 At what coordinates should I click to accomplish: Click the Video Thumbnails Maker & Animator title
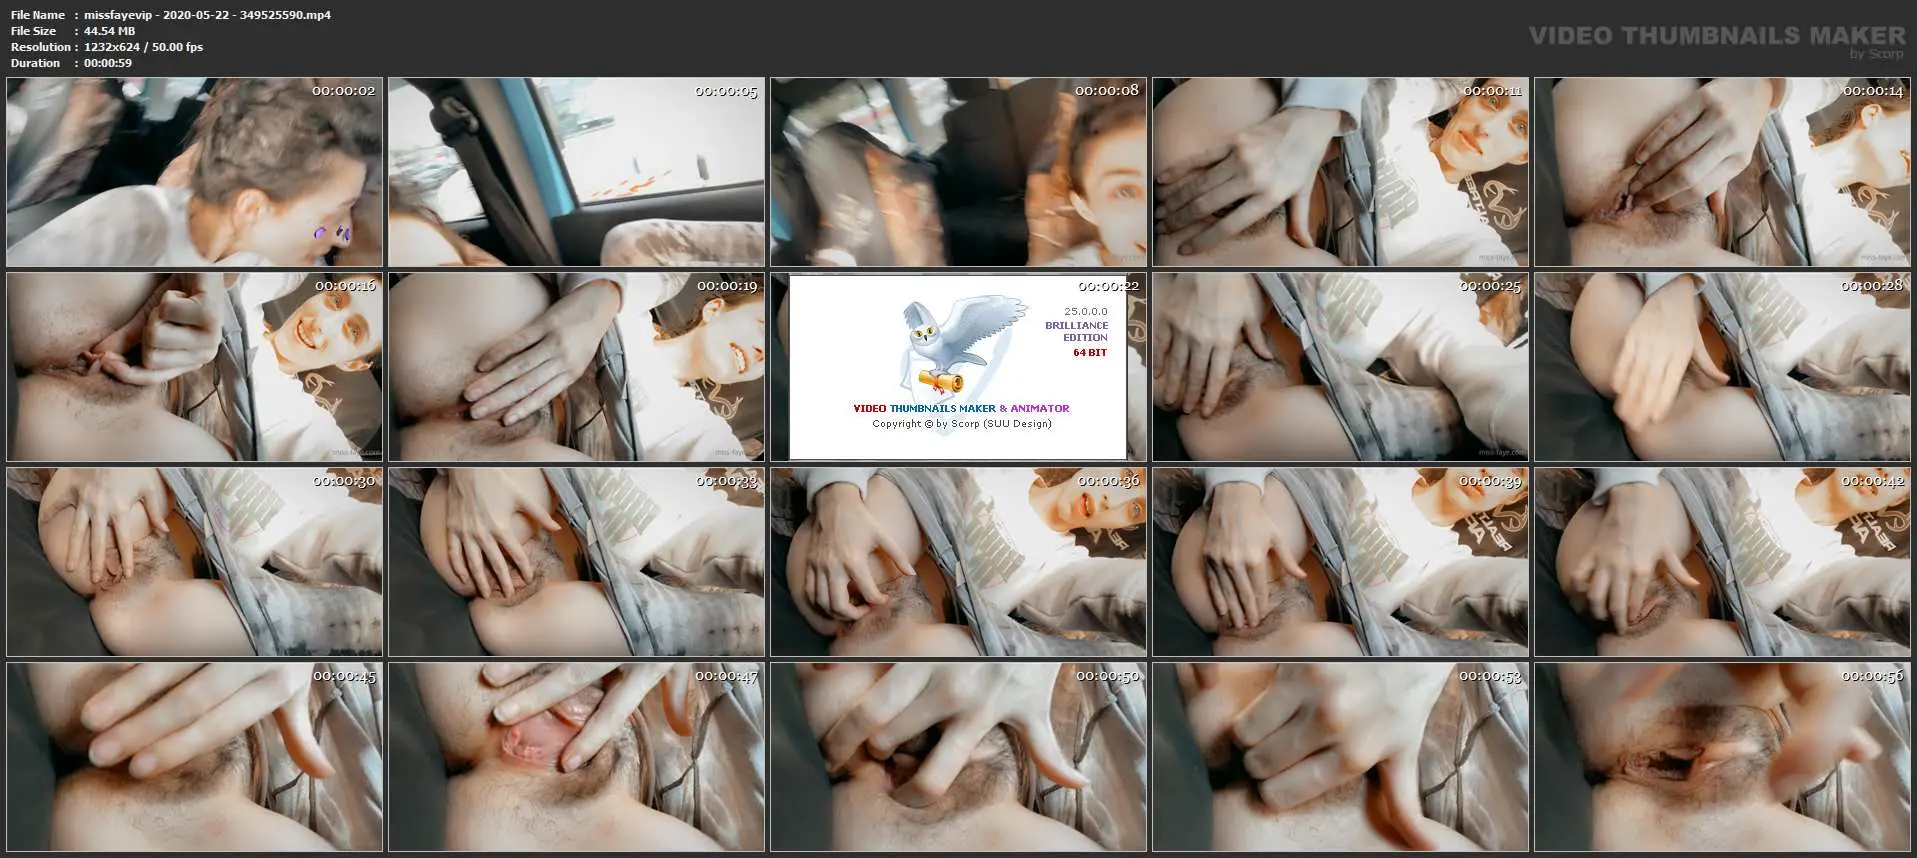960,408
